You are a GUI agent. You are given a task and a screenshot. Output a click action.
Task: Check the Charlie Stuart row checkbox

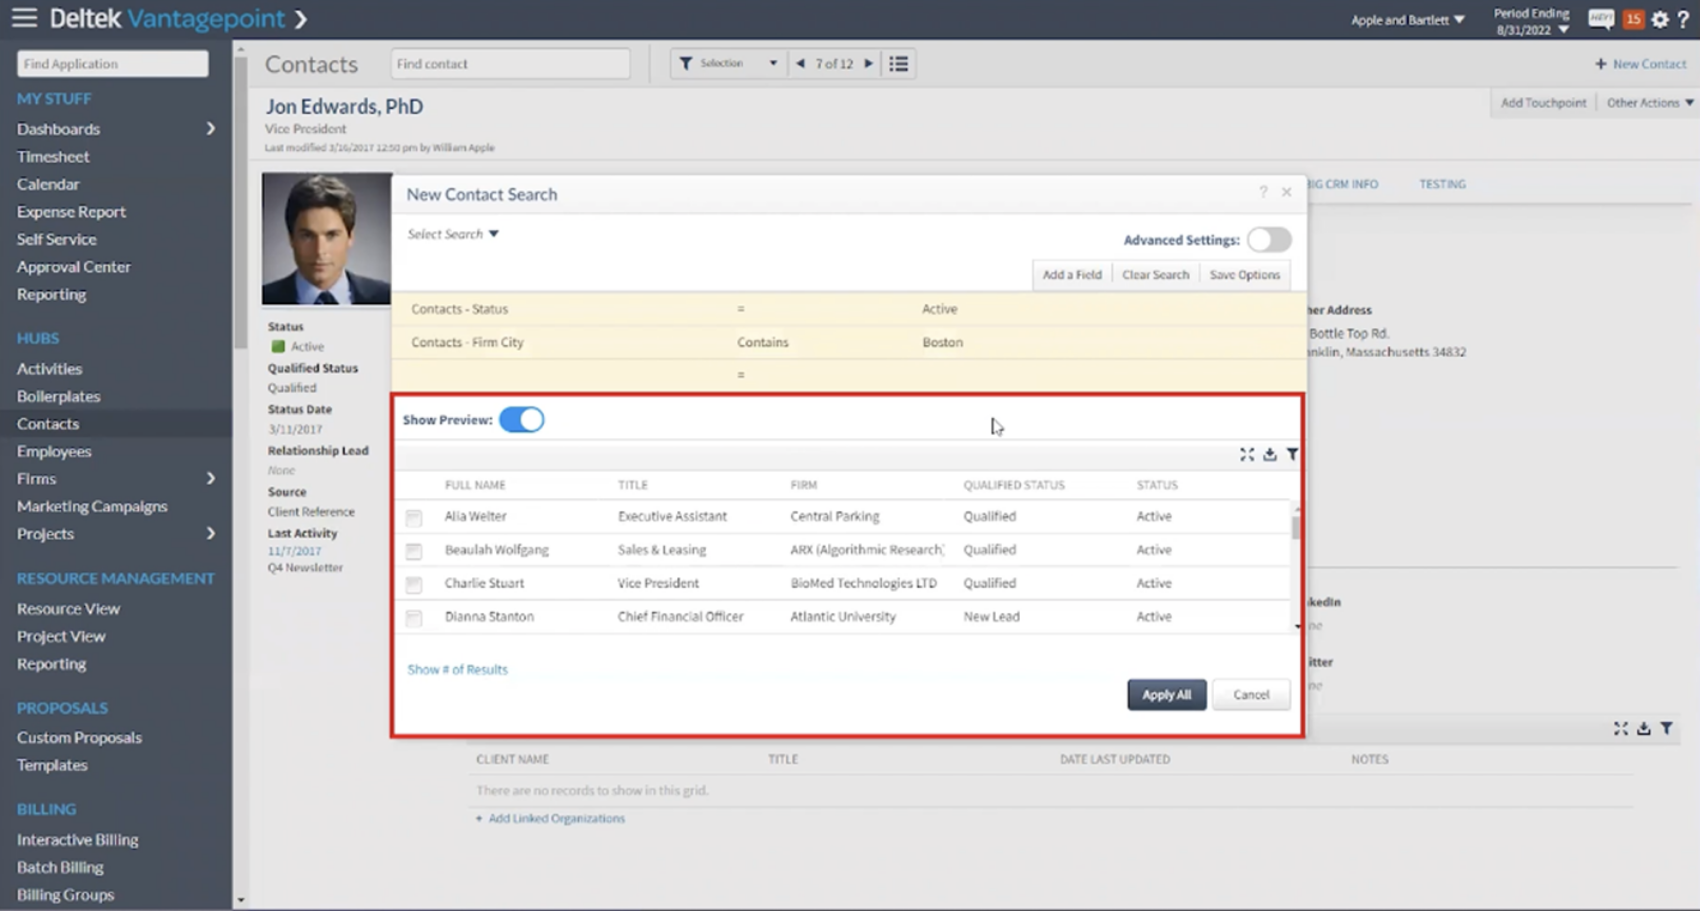pos(414,584)
